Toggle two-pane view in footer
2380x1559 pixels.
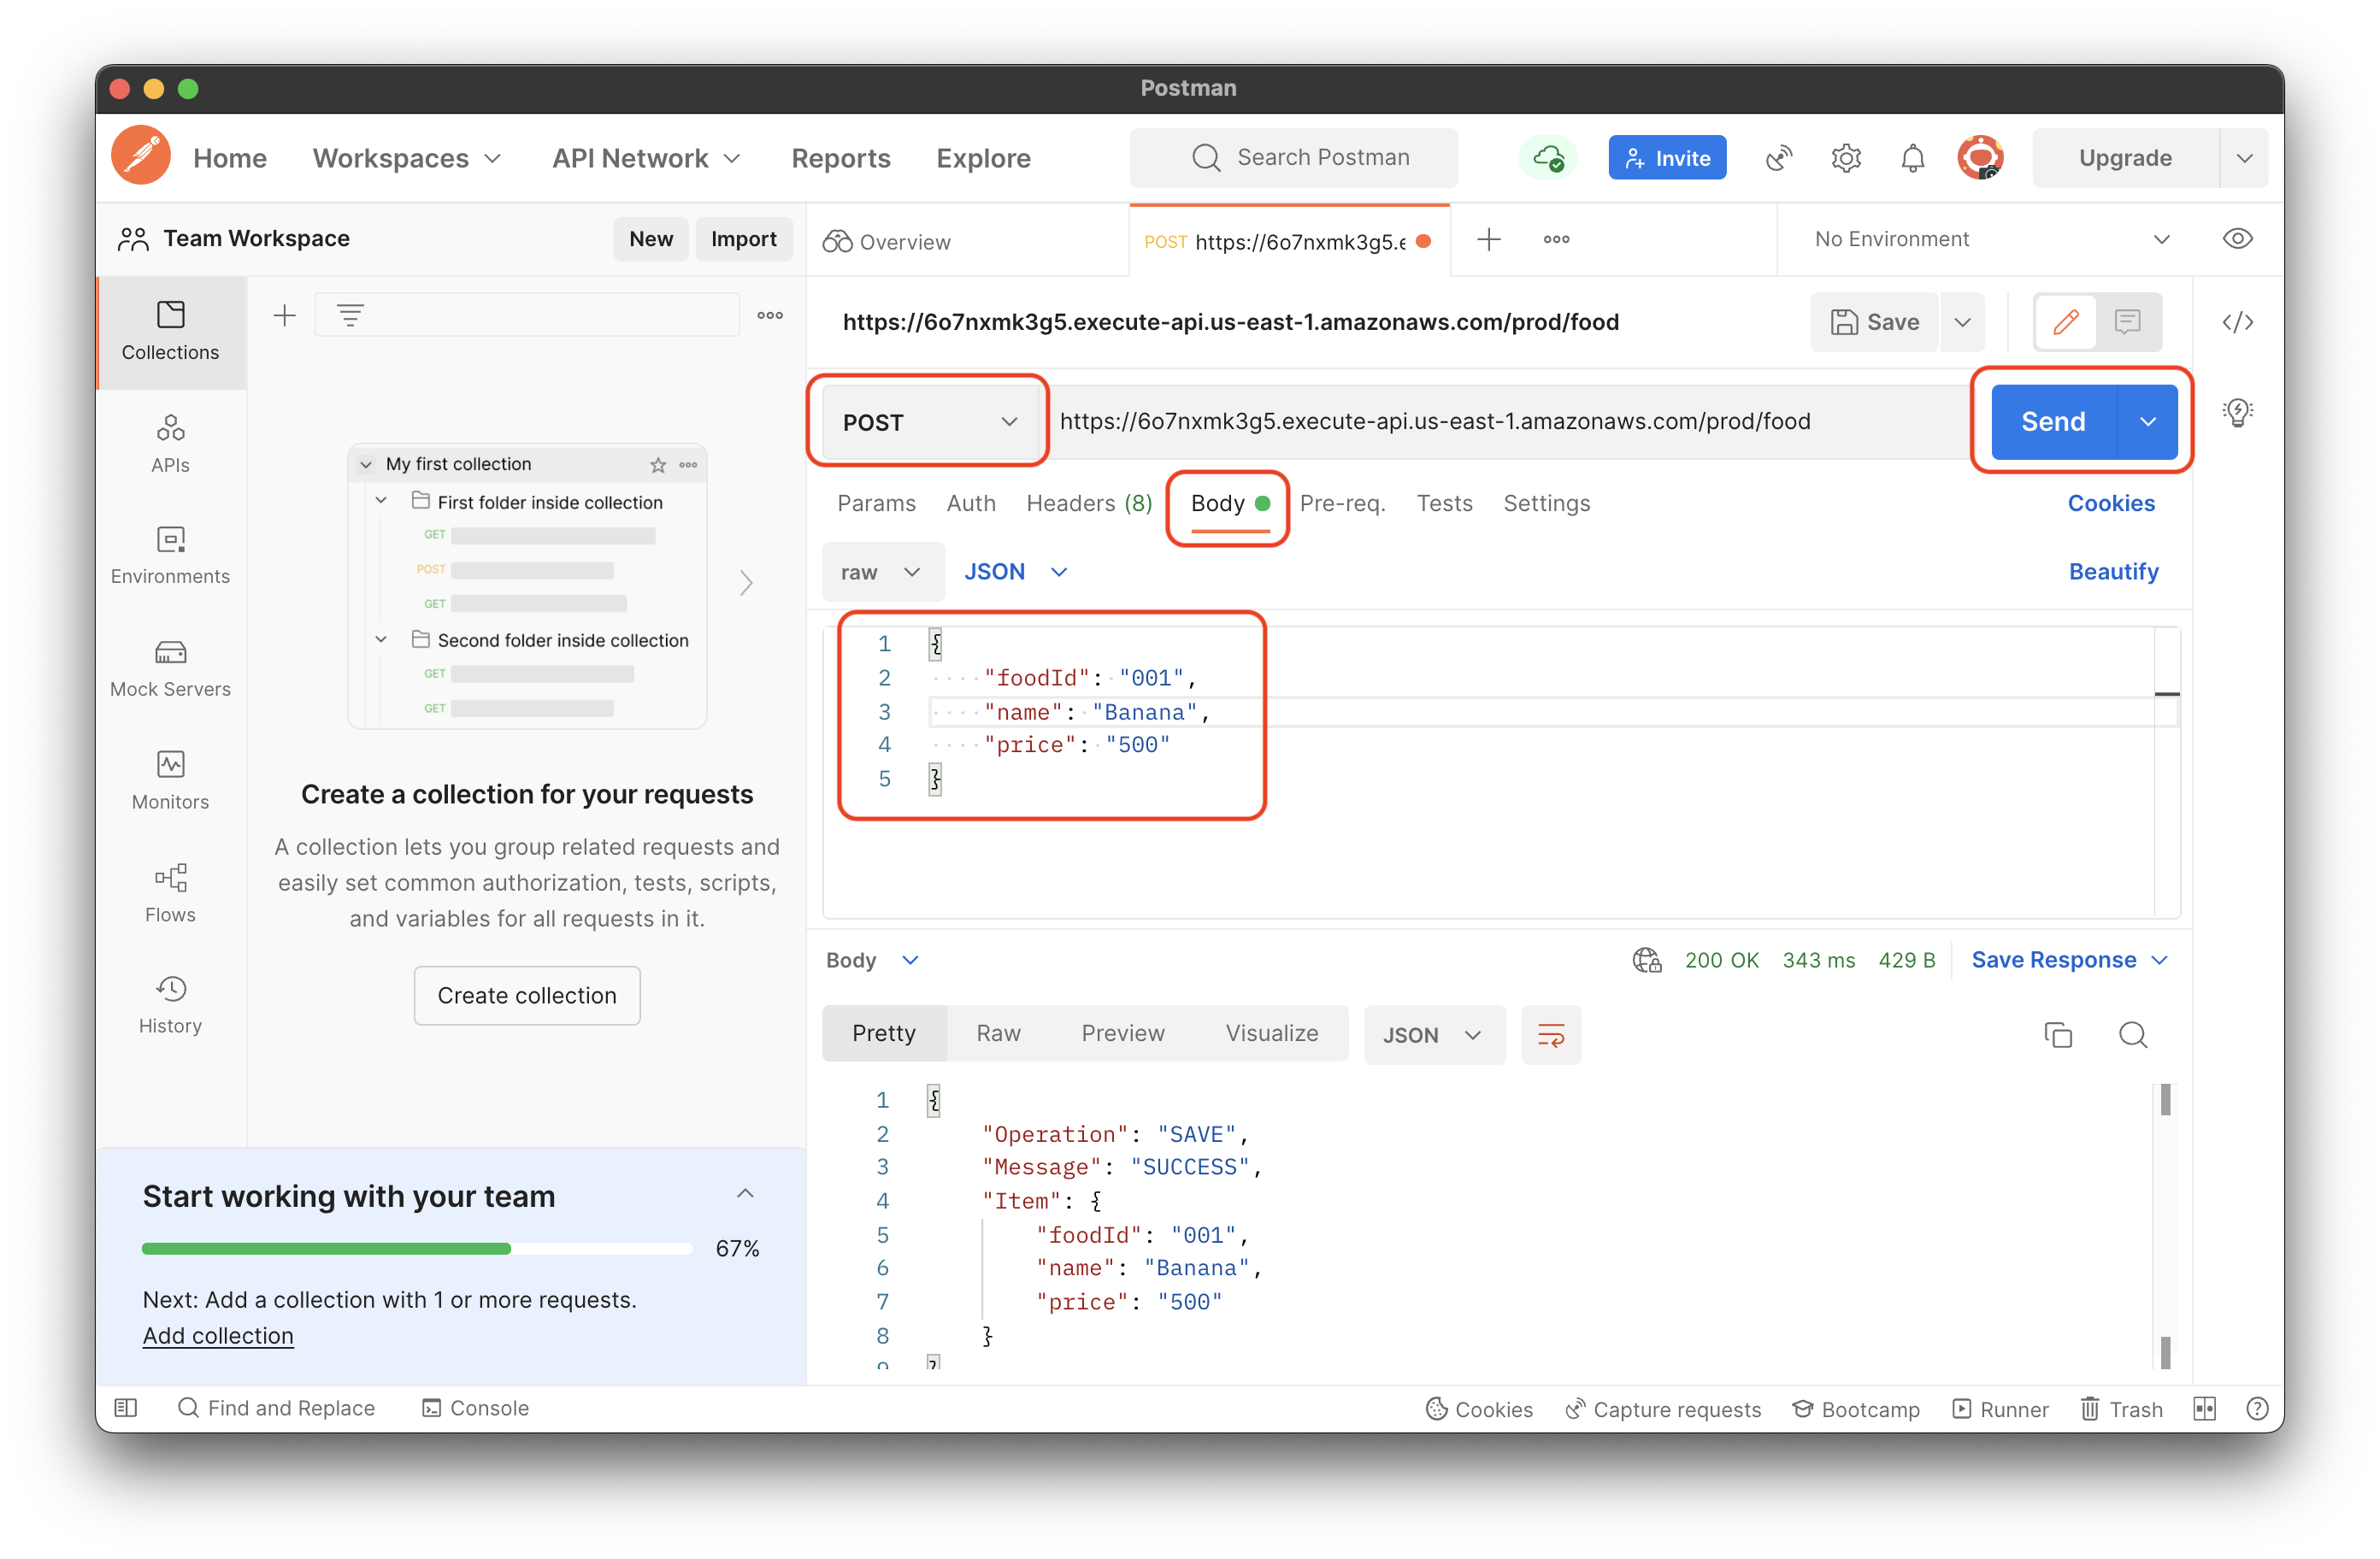(x=2205, y=1409)
